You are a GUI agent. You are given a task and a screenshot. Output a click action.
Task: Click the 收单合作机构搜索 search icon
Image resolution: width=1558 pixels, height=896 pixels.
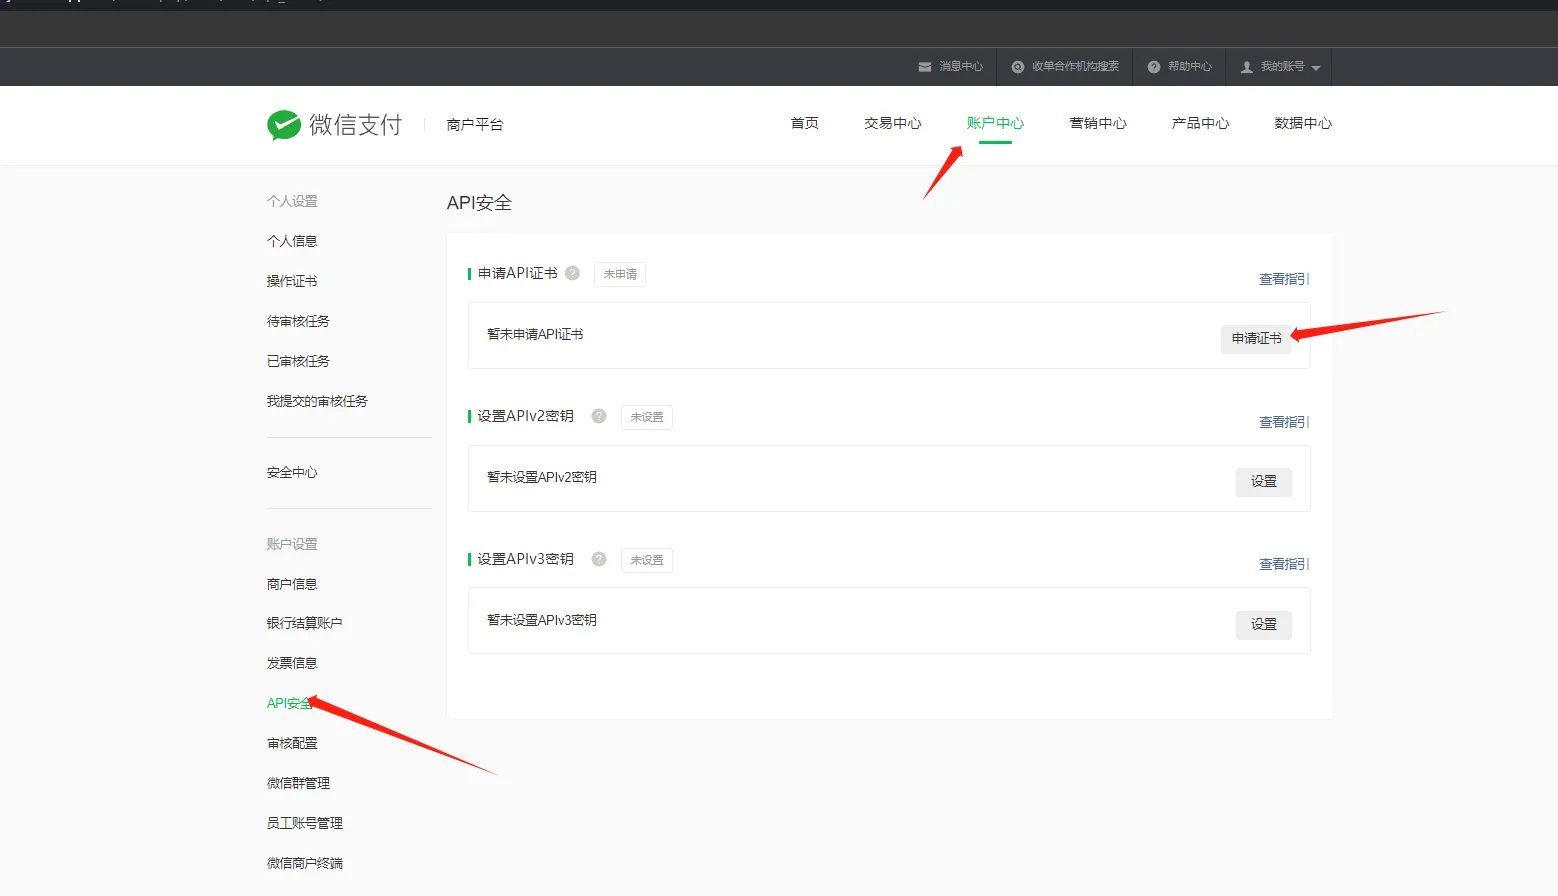coord(1017,66)
